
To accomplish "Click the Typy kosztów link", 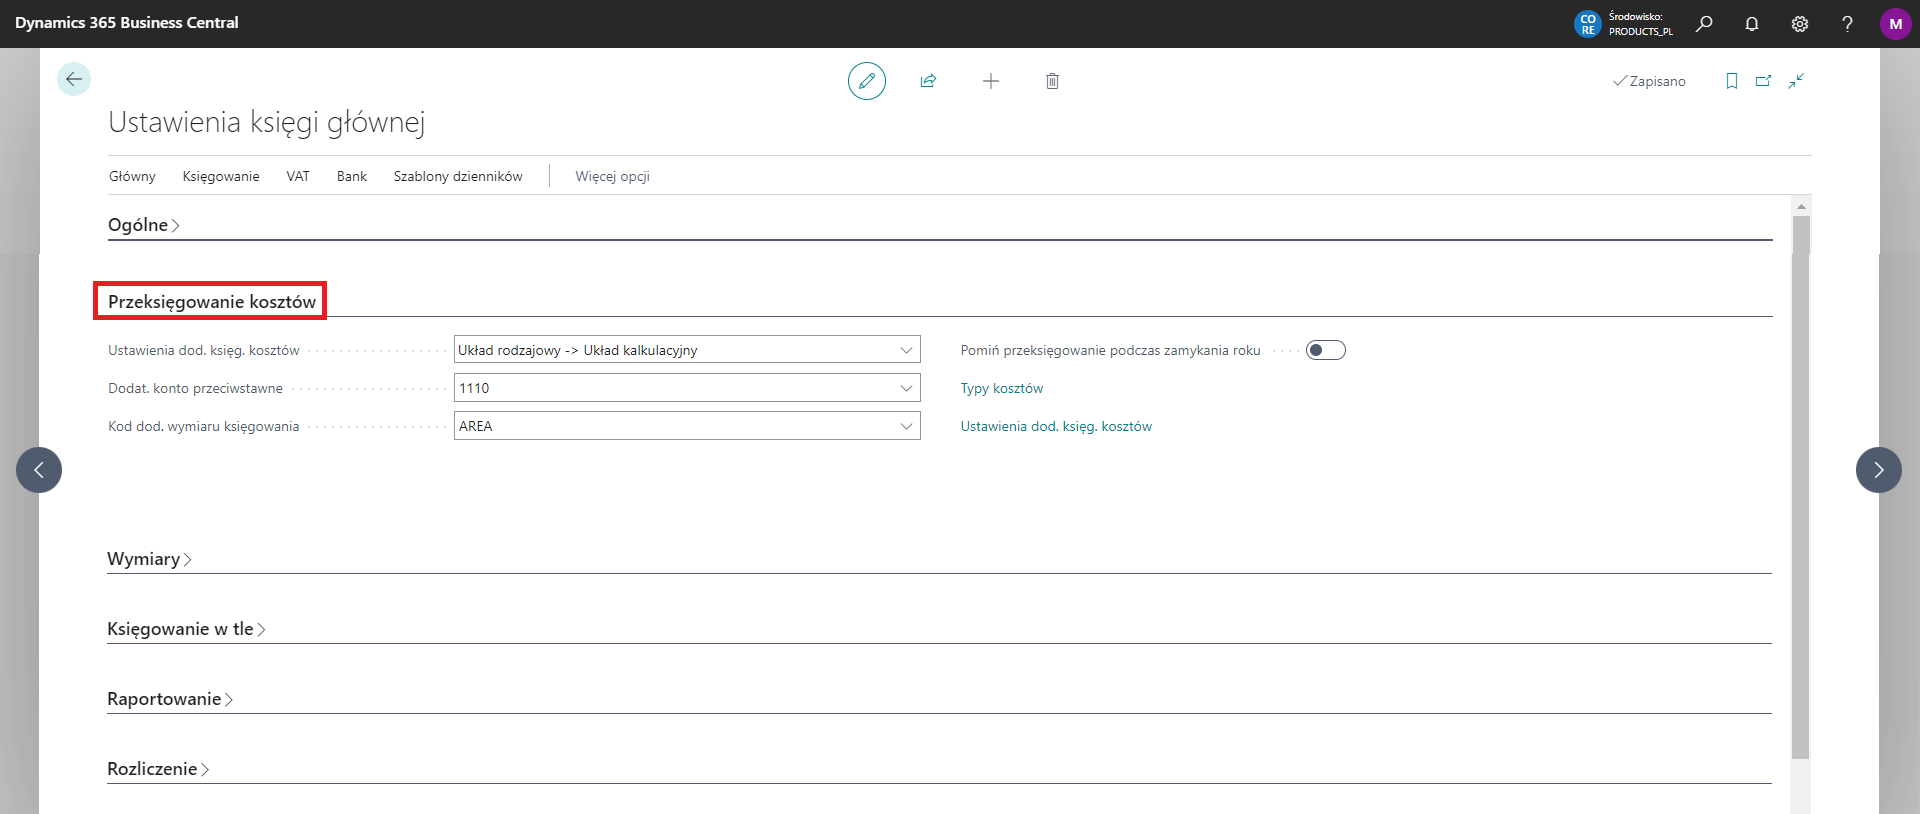I will pos(1001,388).
